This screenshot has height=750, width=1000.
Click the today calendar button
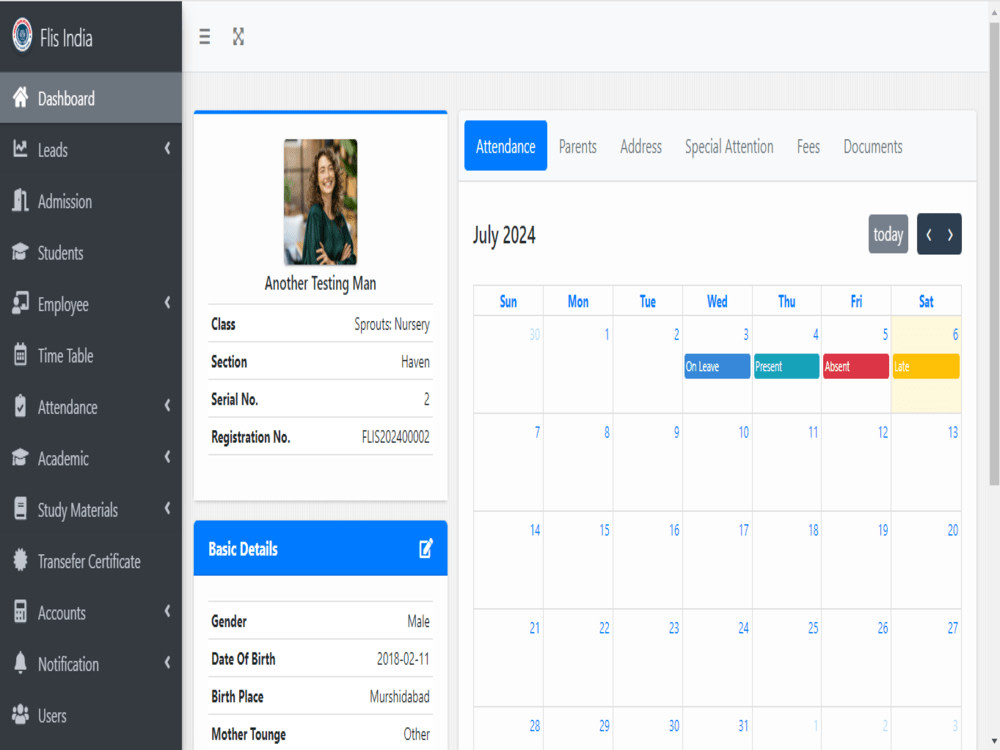click(888, 234)
